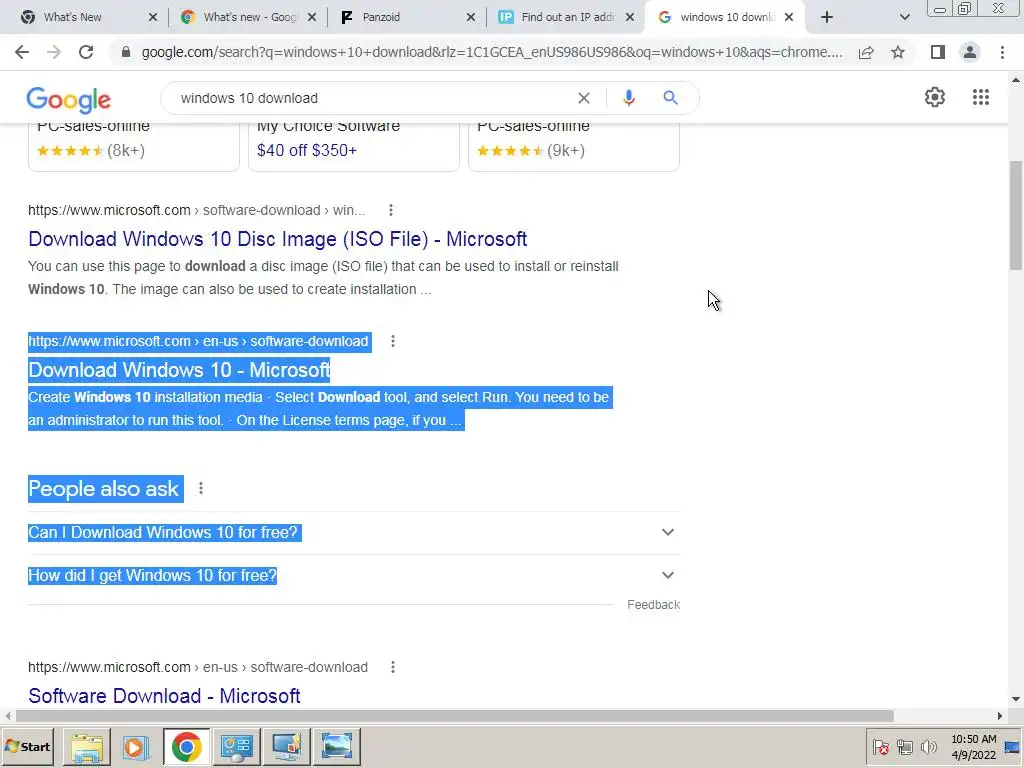Open the new tab plus button
The image size is (1024, 768).
coord(827,17)
